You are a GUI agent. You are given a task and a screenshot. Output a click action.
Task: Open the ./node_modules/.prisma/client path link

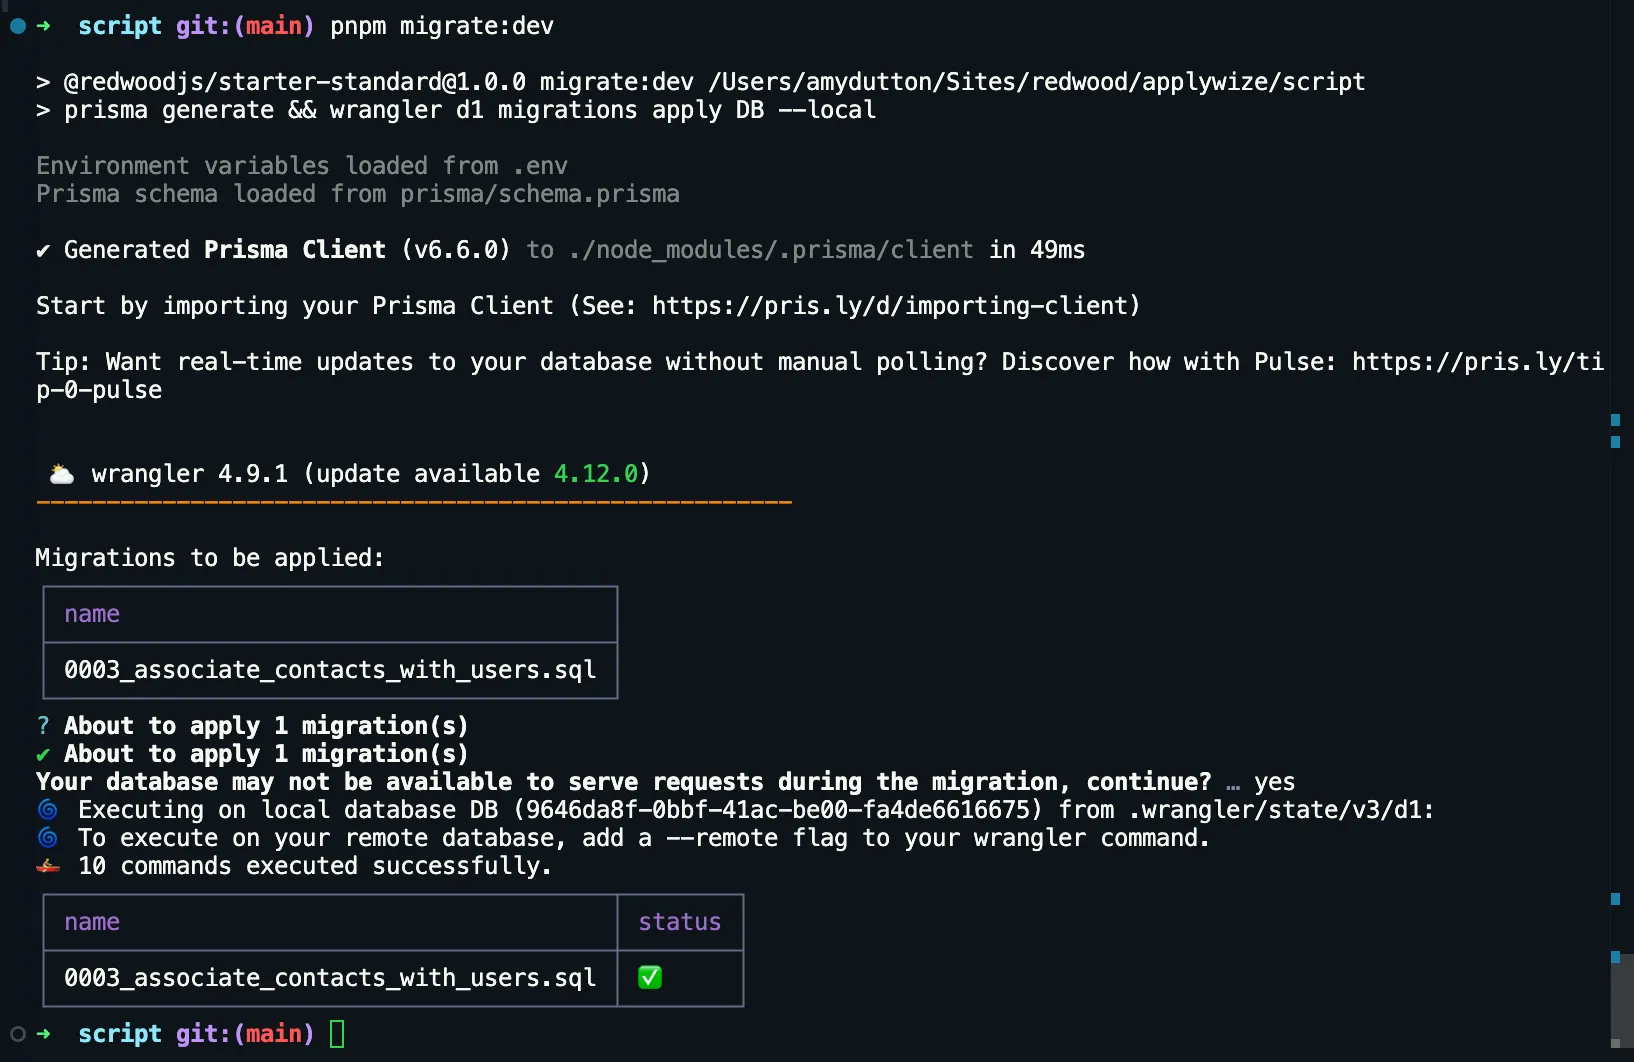(770, 250)
